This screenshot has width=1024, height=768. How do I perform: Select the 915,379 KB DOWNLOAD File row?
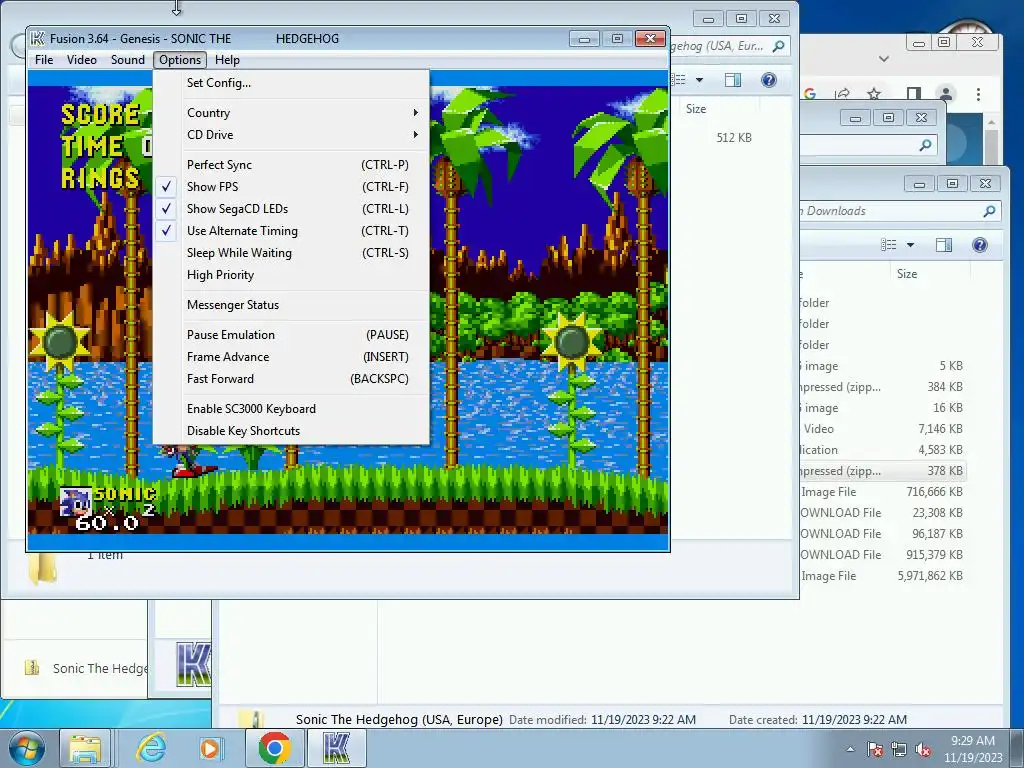882,555
